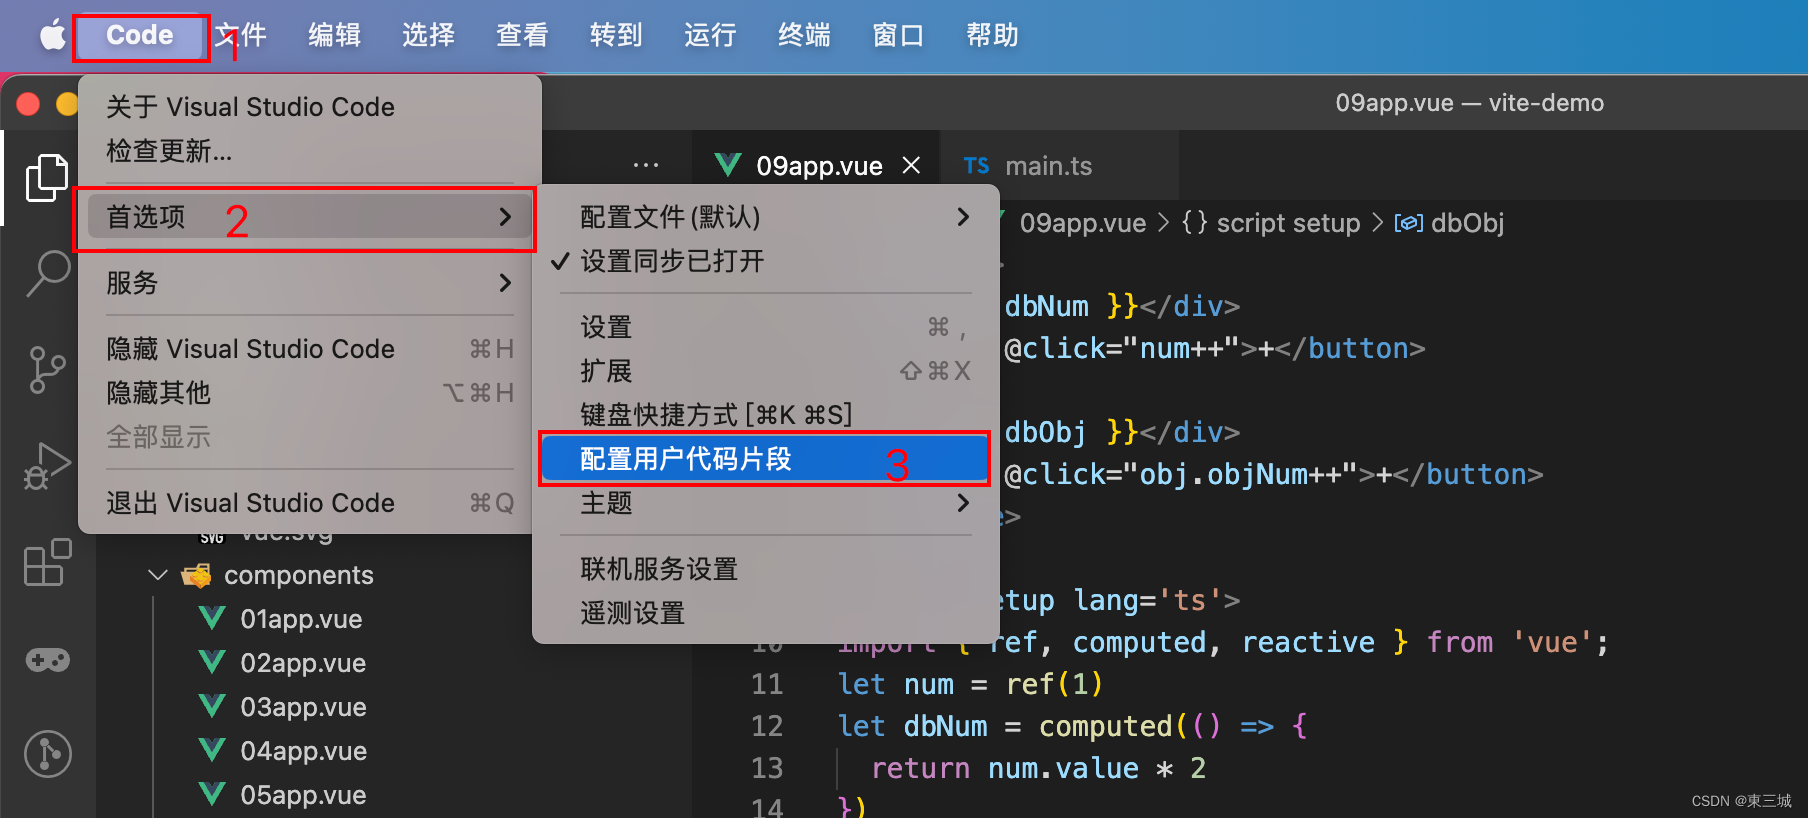Open the Run and Debug view
This screenshot has height=818, width=1808.
(x=47, y=466)
